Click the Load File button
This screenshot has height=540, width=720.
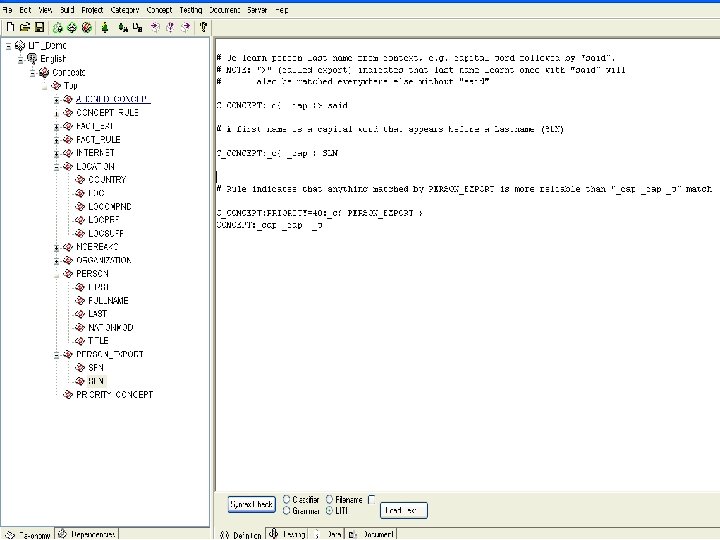pos(404,510)
